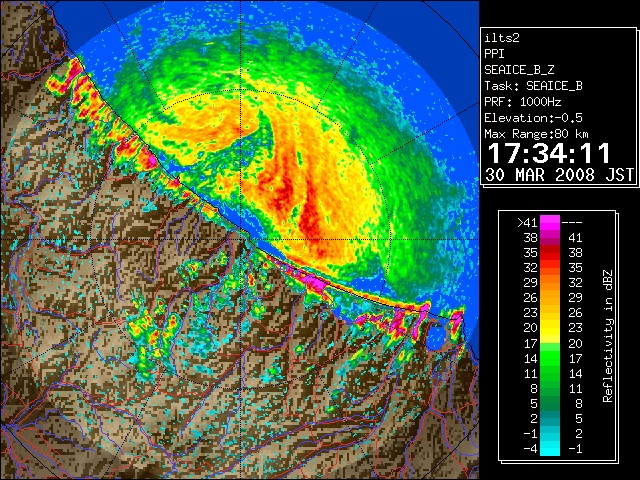
Task: Click the 'PRF: 1000Hz' text
Action: point(523,102)
